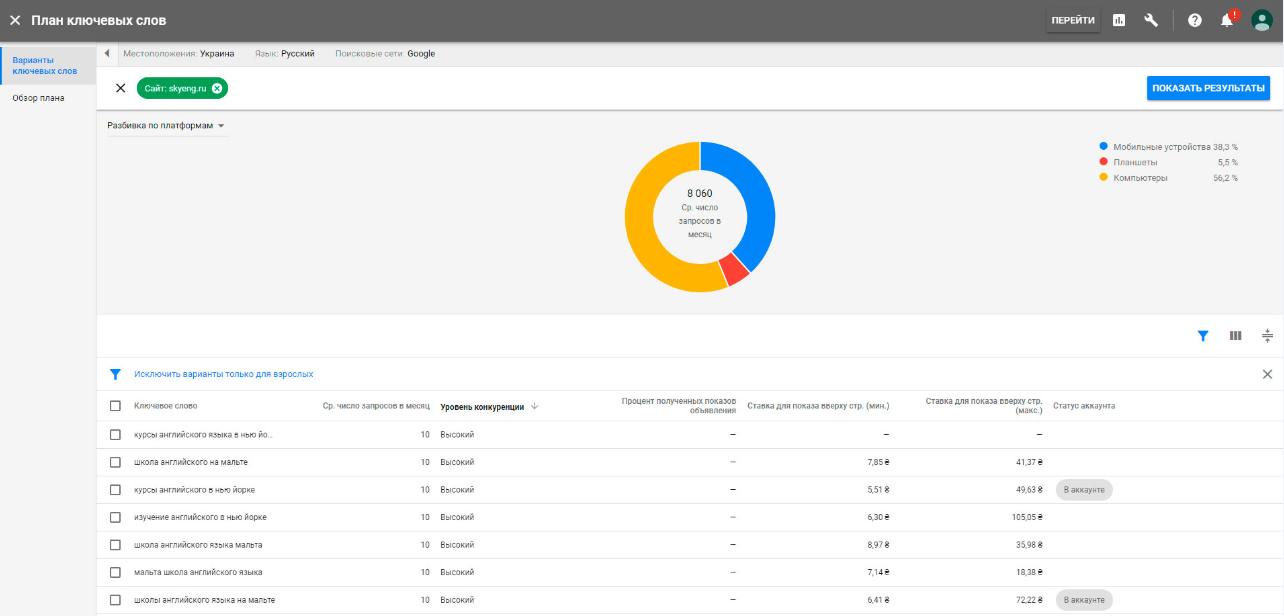The height and width of the screenshot is (616, 1284).
Task: Sort by Ср. число запросов в месяц header
Action: pos(376,406)
